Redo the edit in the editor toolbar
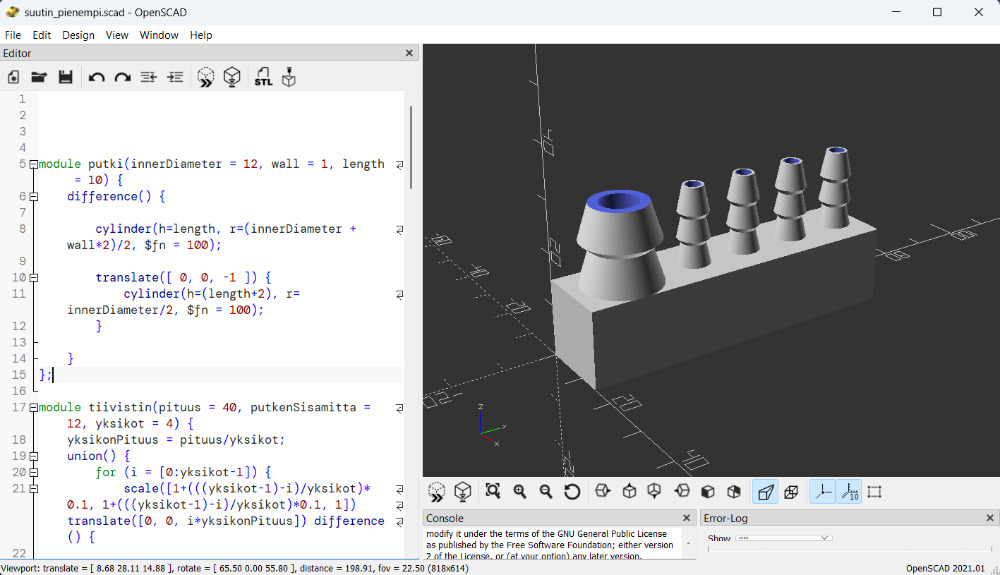Viewport: 1000px width, 575px height. (x=122, y=77)
